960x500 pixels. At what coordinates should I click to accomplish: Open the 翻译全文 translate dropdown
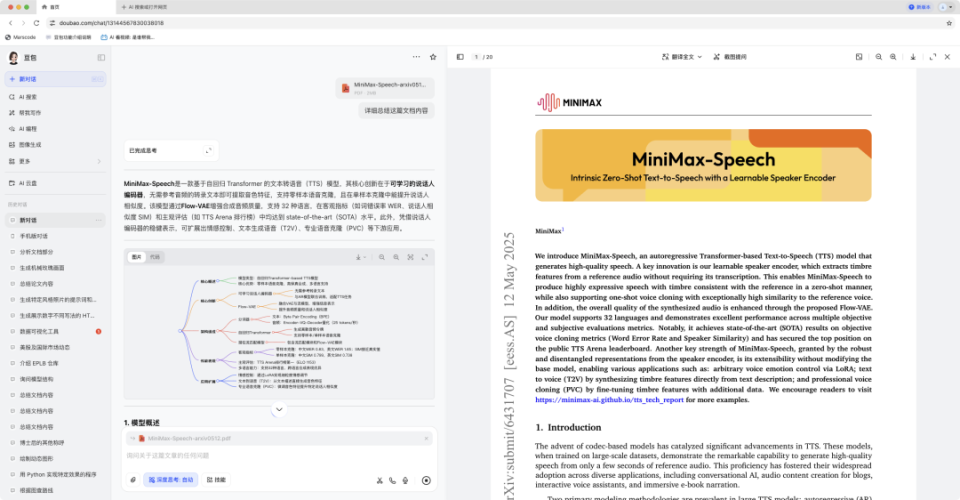click(x=681, y=57)
